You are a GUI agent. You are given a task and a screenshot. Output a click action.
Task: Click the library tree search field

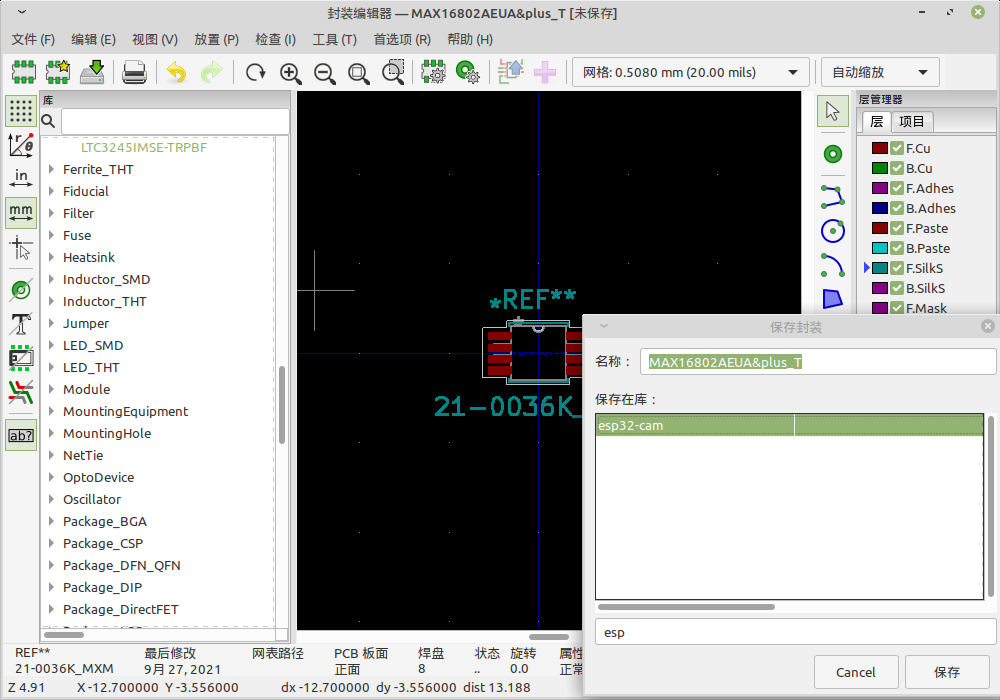click(175, 121)
